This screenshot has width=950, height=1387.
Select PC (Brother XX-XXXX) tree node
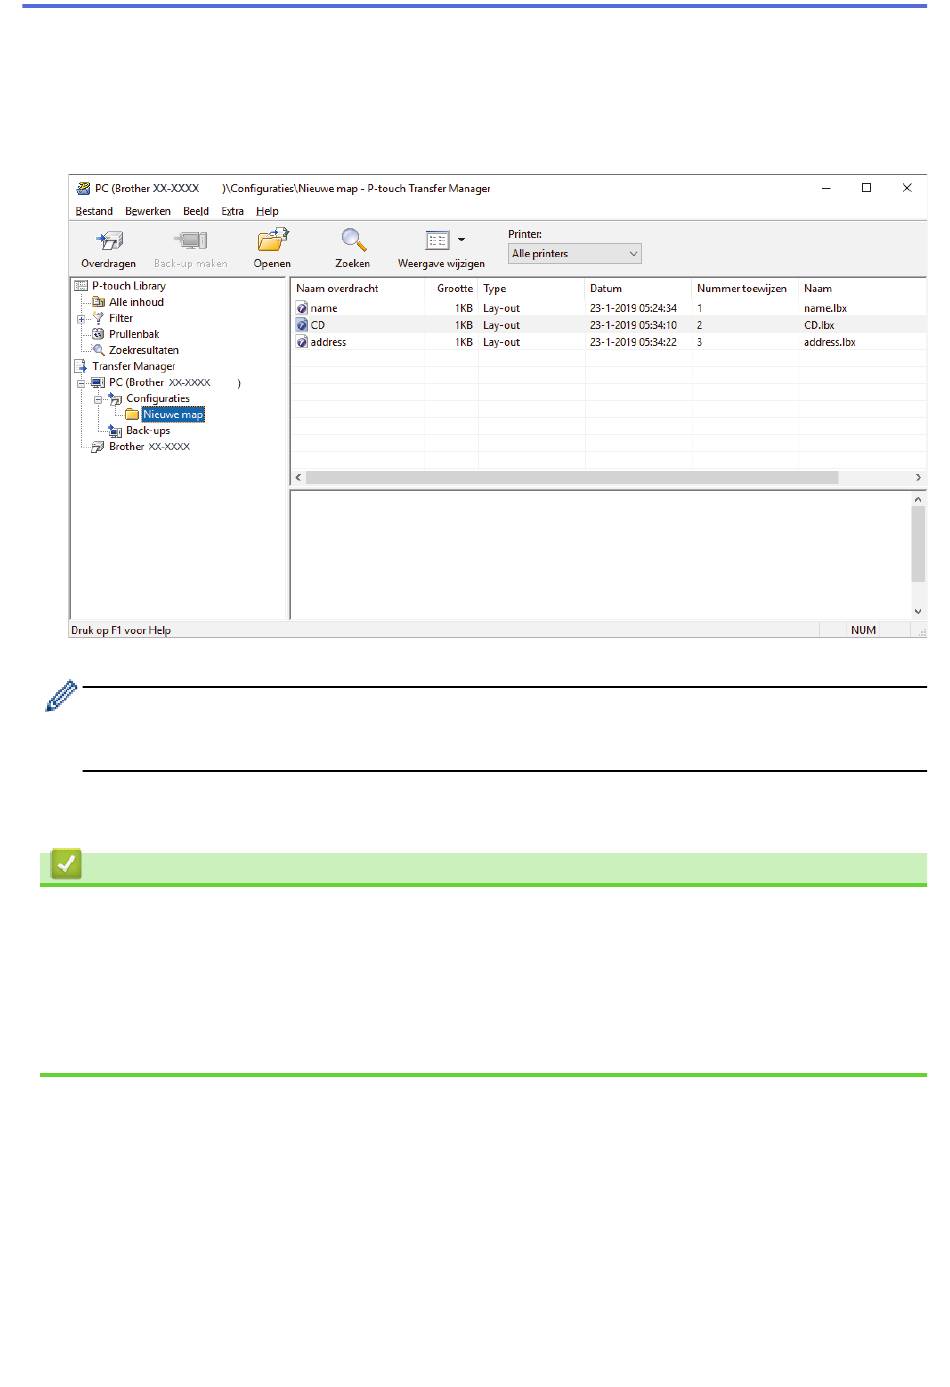click(175, 383)
